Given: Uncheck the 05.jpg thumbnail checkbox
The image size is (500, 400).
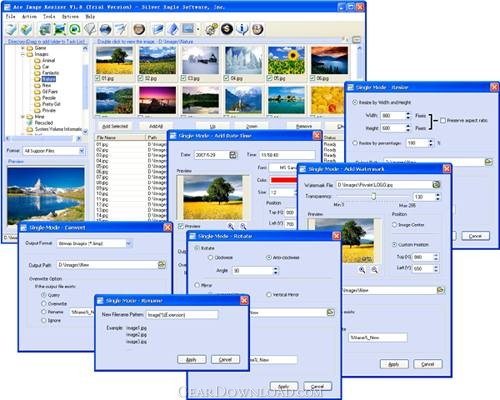Looking at the screenshot, I should pos(269,78).
